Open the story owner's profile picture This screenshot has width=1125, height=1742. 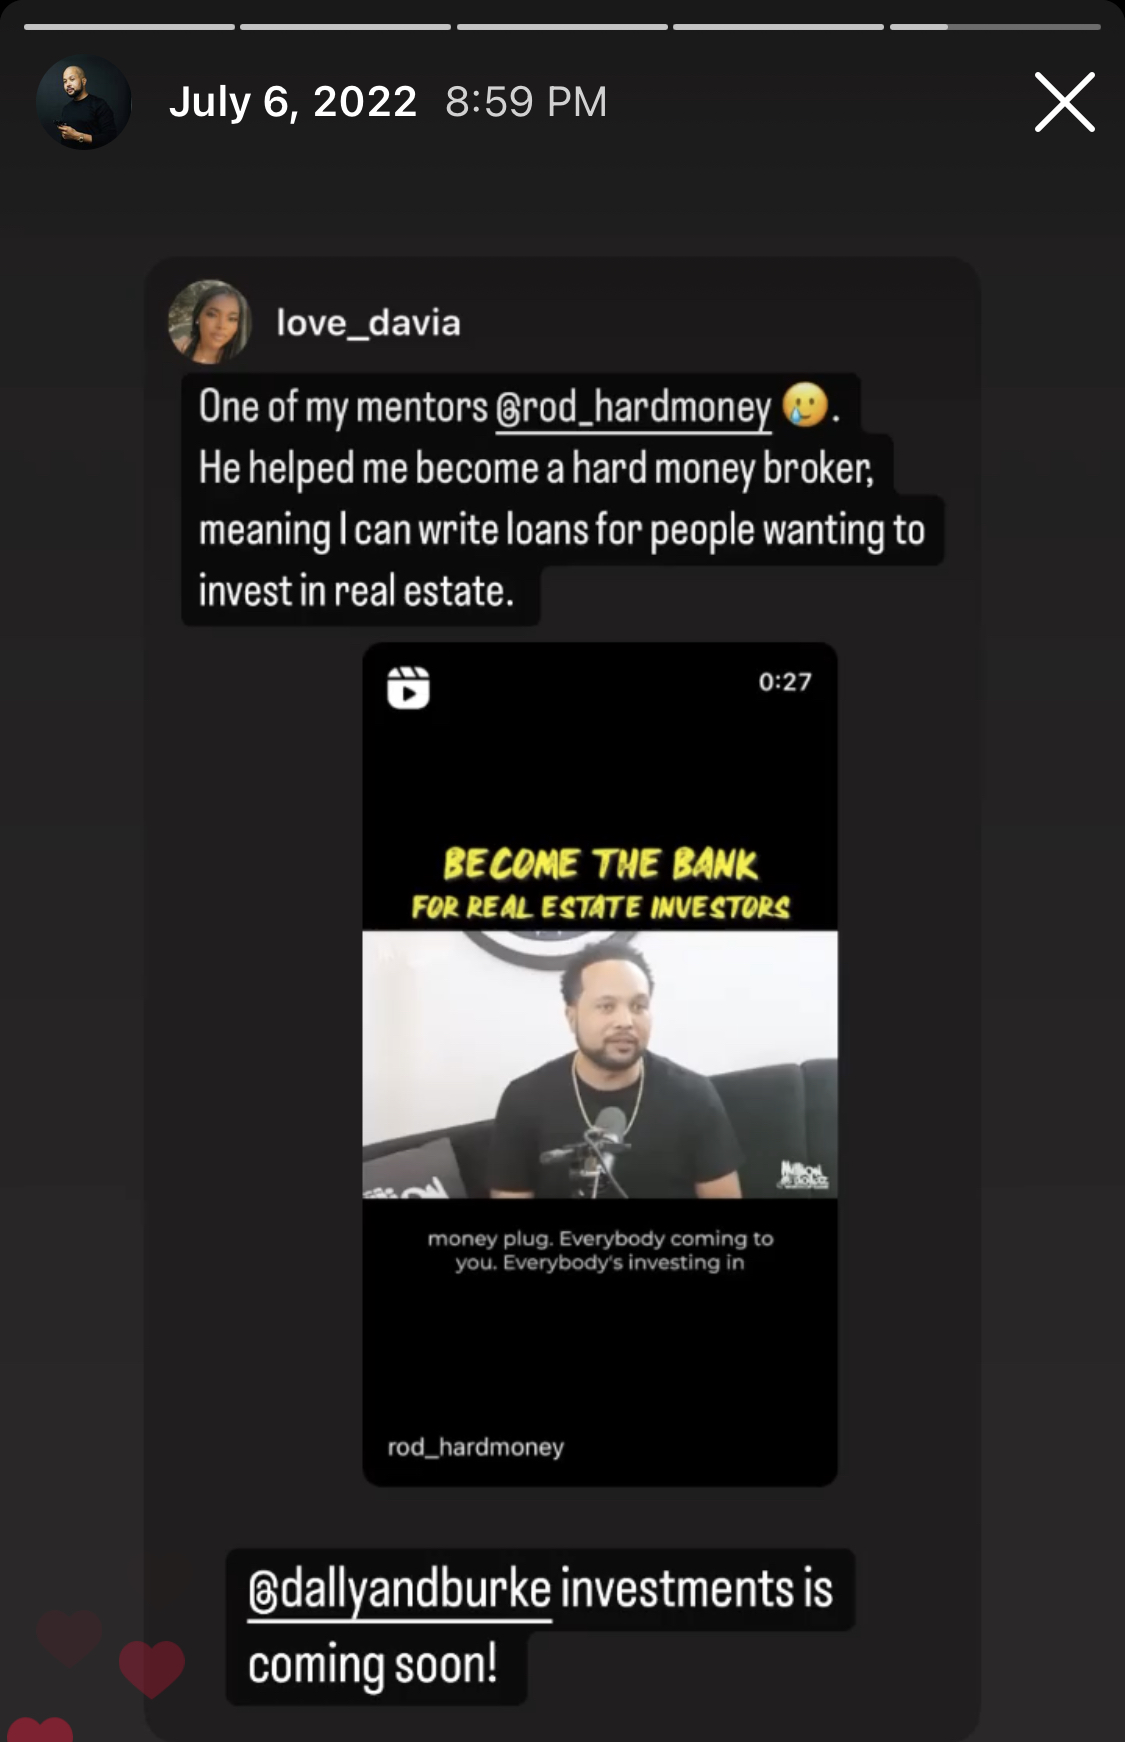click(84, 102)
